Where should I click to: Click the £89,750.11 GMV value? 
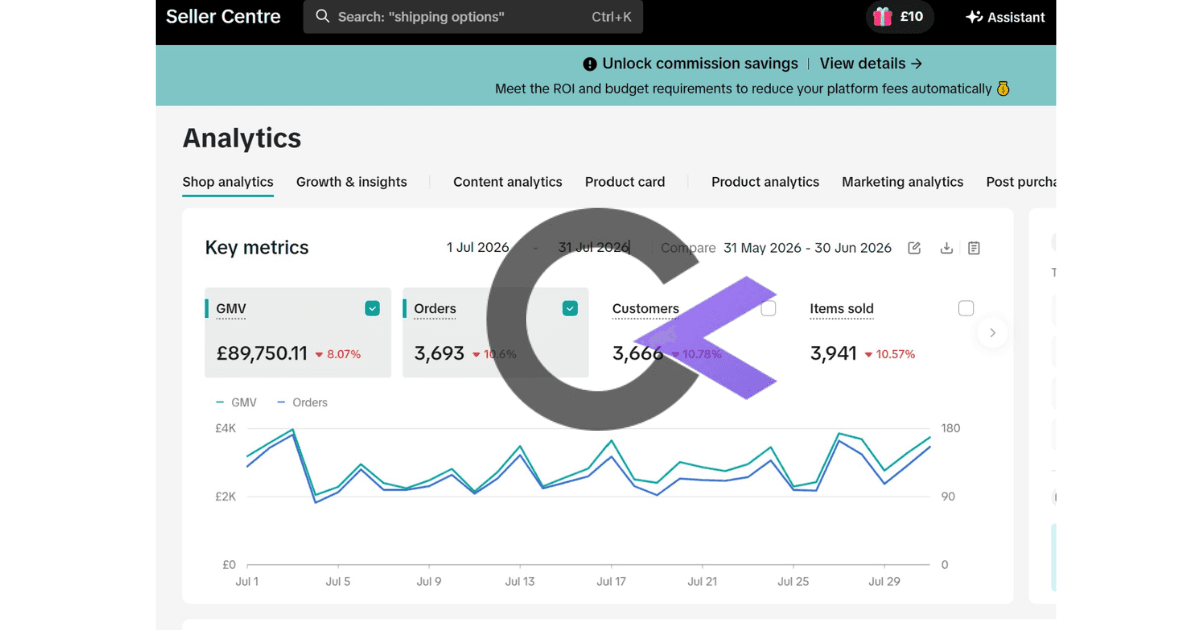(x=262, y=353)
